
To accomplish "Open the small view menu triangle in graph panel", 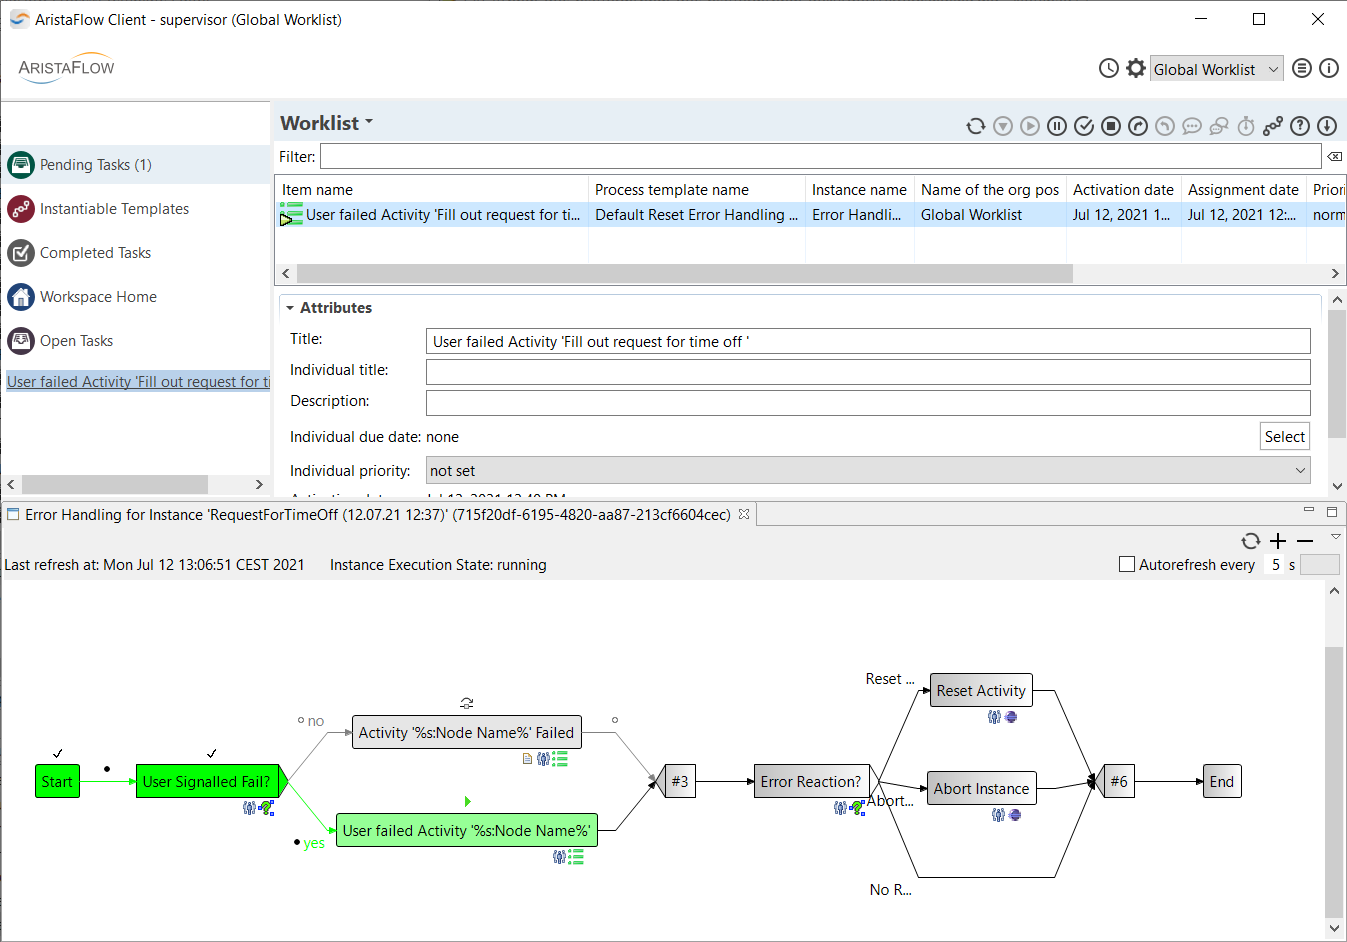I will [1335, 537].
